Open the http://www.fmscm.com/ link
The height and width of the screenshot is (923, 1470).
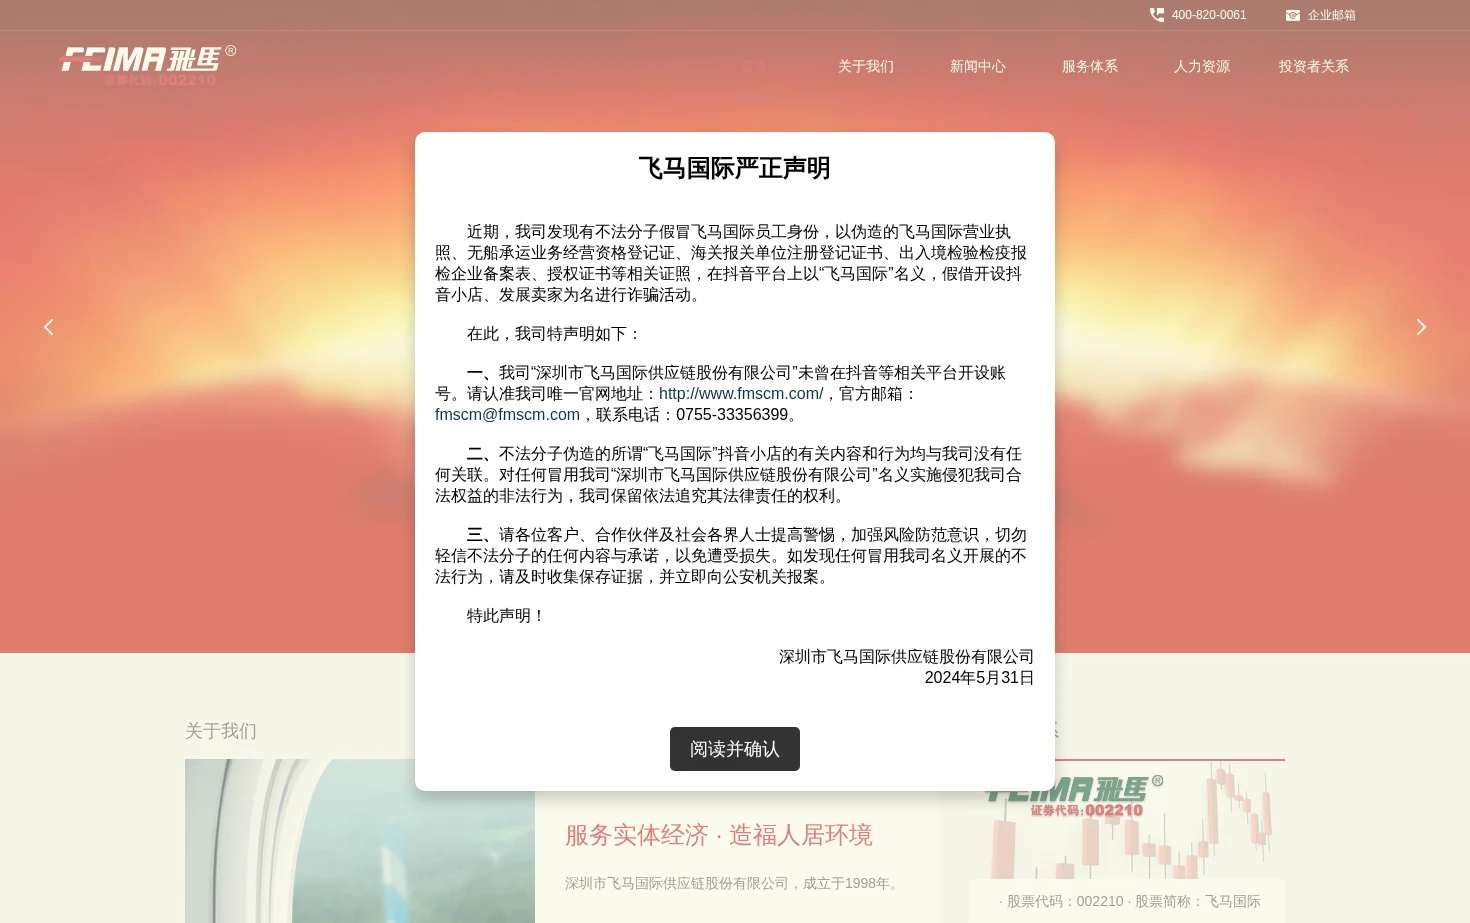click(x=741, y=394)
